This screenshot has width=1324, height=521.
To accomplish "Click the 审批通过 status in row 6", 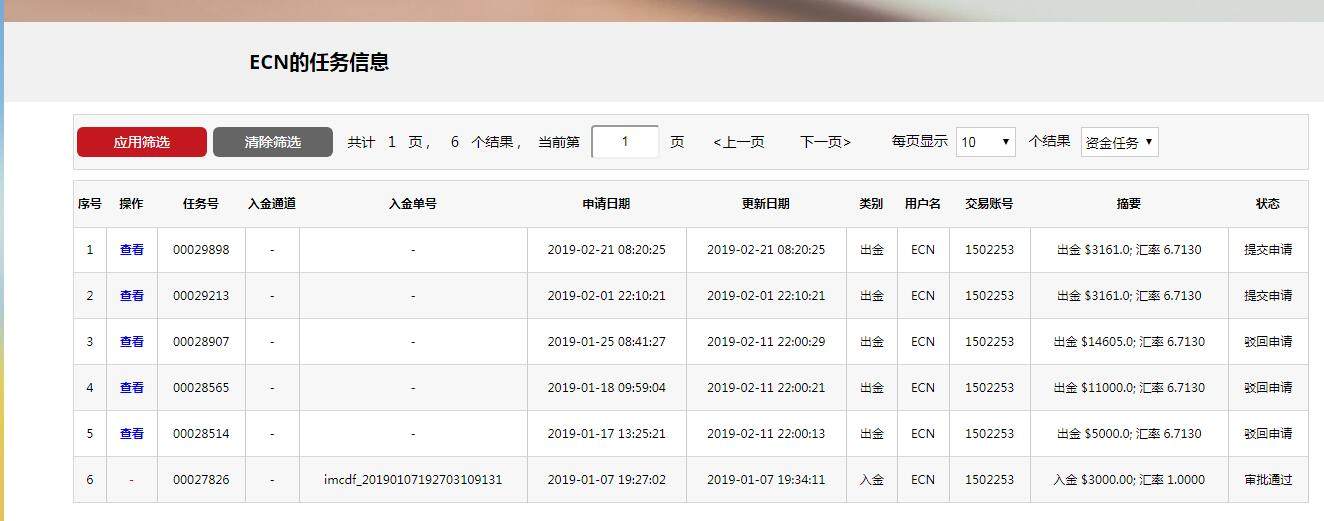I will click(1267, 480).
